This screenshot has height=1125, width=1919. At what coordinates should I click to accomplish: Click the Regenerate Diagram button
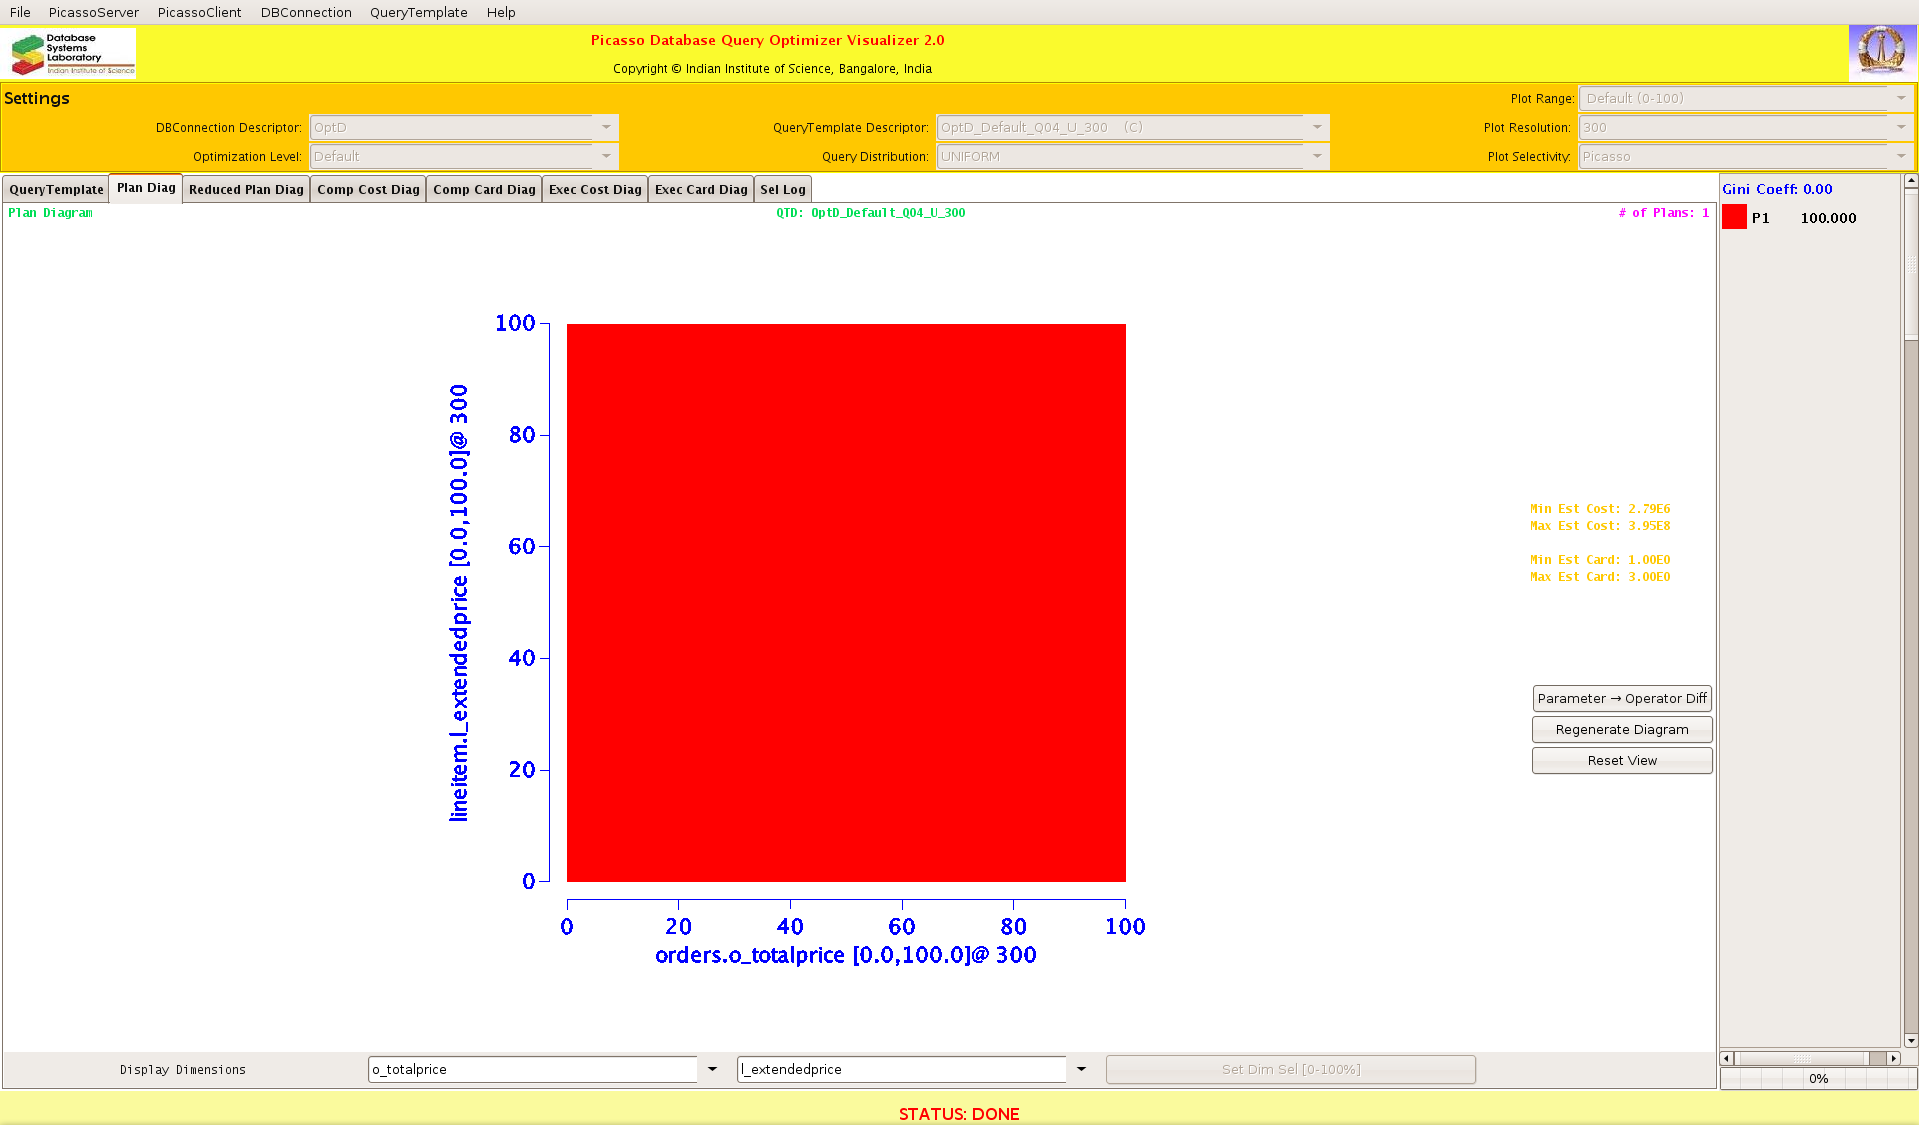click(1621, 729)
